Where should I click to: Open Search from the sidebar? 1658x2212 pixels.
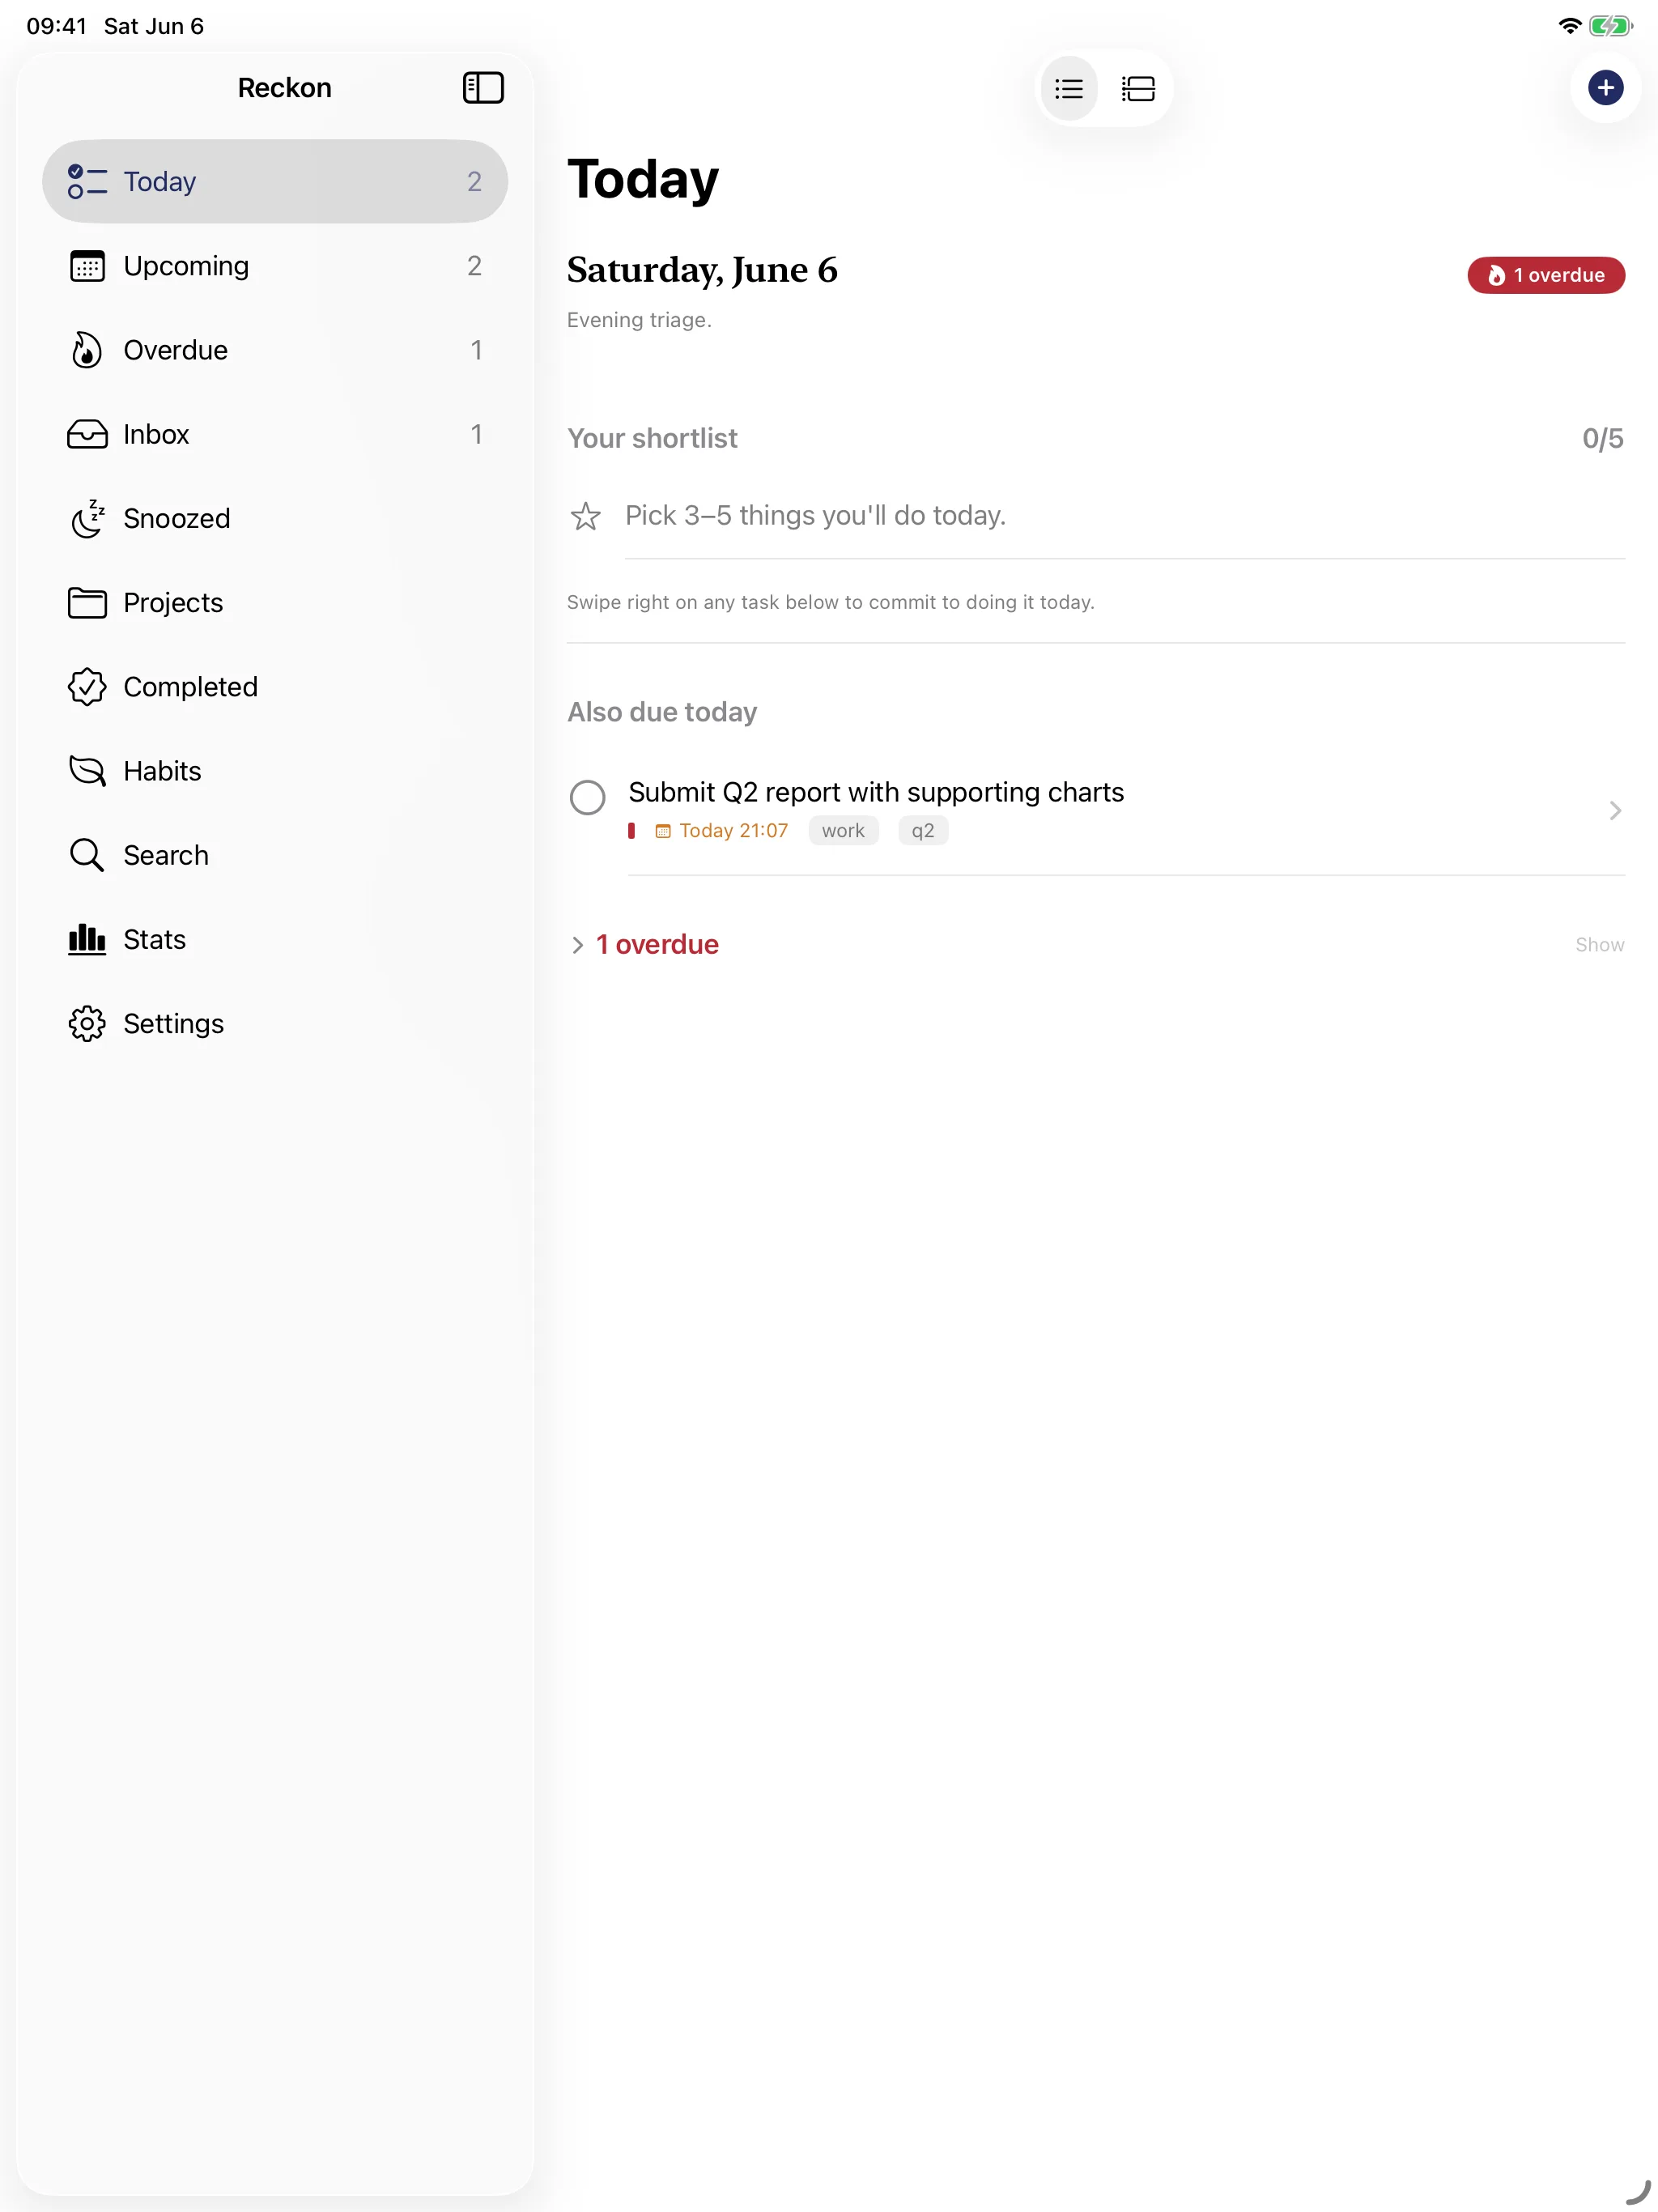[275, 855]
